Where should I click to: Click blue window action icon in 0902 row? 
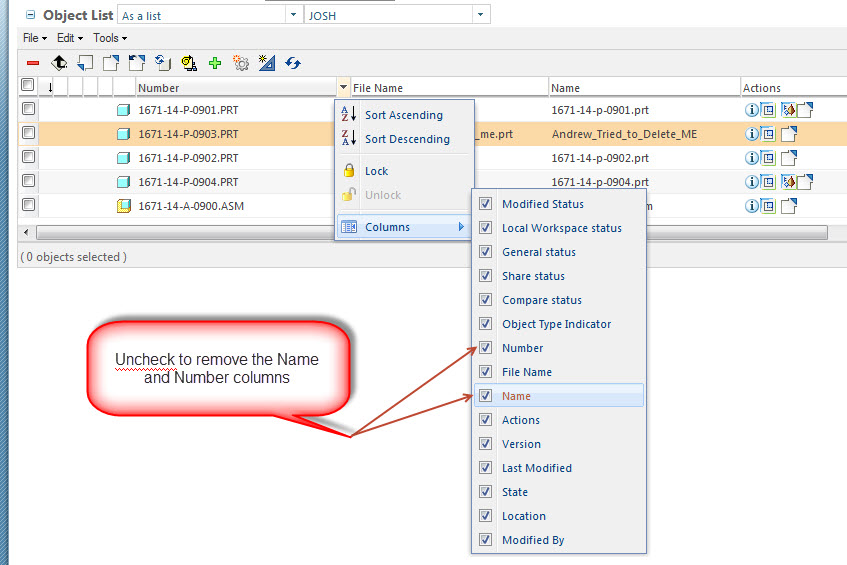click(x=768, y=158)
